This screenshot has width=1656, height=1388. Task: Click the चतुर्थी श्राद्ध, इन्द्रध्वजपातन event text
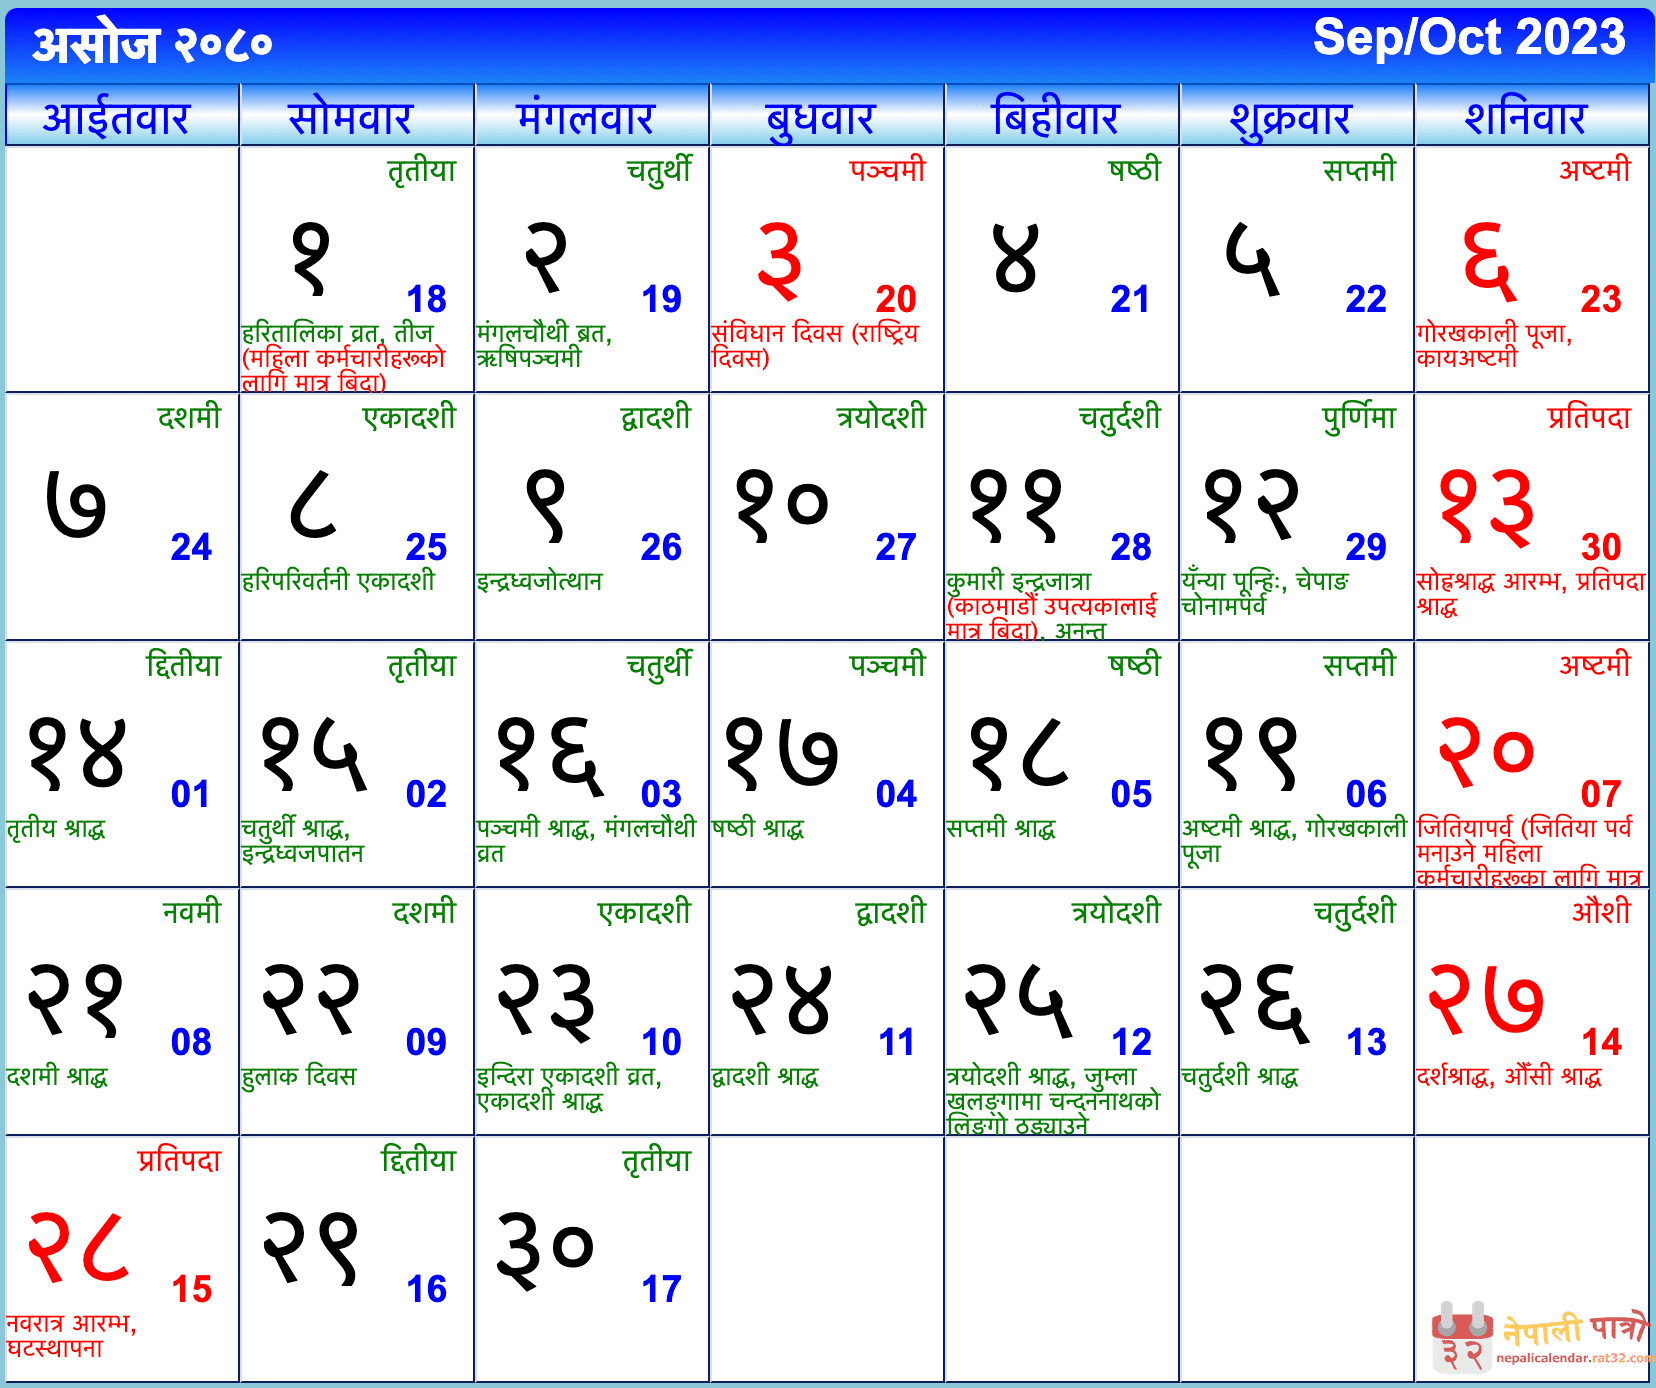(302, 841)
